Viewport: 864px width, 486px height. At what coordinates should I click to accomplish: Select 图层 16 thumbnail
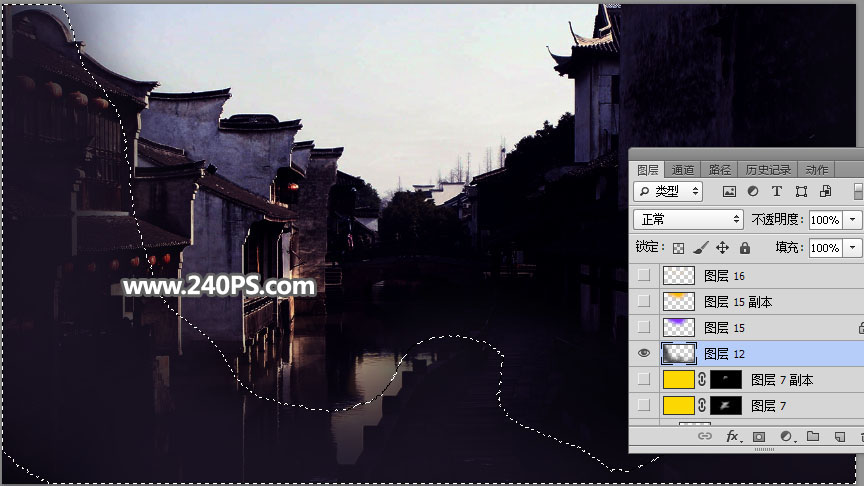point(678,275)
